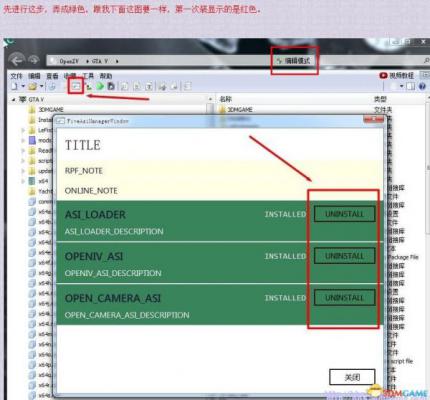Collapse the GTA V tree root
The width and height of the screenshot is (430, 400).
pos(14,99)
